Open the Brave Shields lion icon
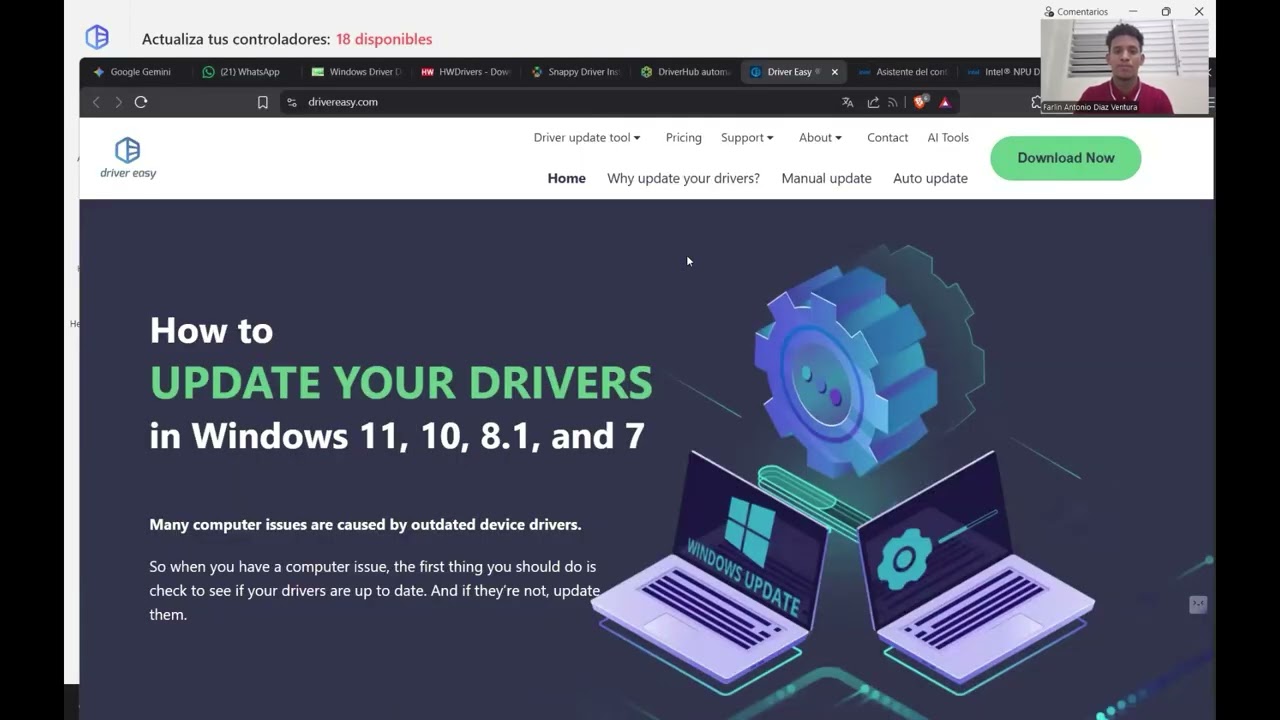 tap(920, 101)
